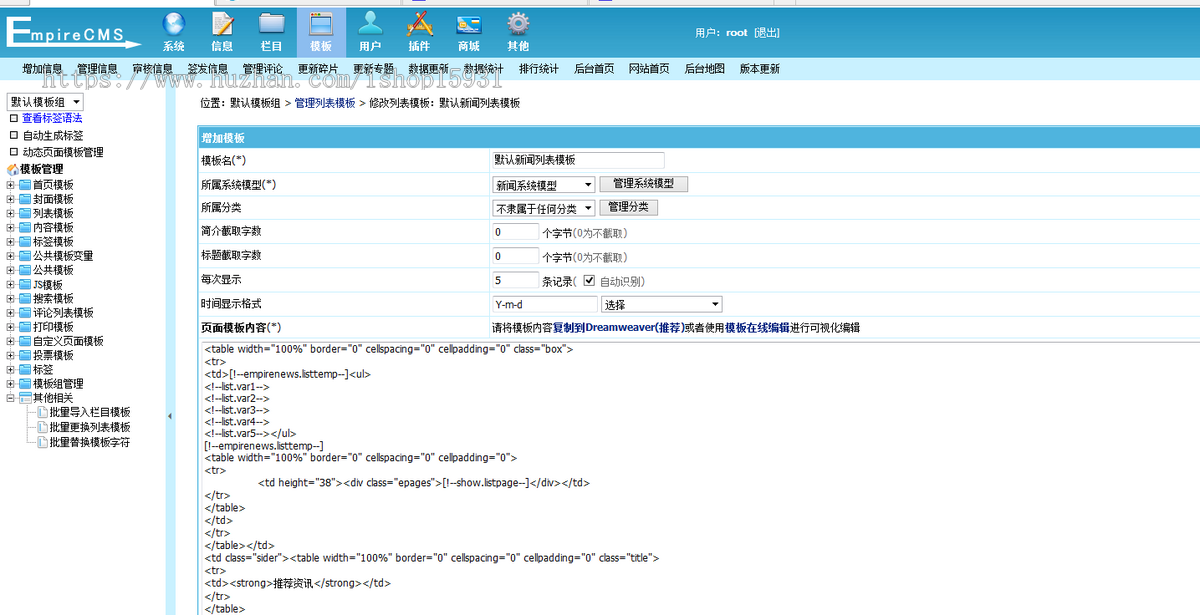Open the 不隶属于任何分类 dropdown
The height and width of the screenshot is (615, 1200).
click(544, 208)
